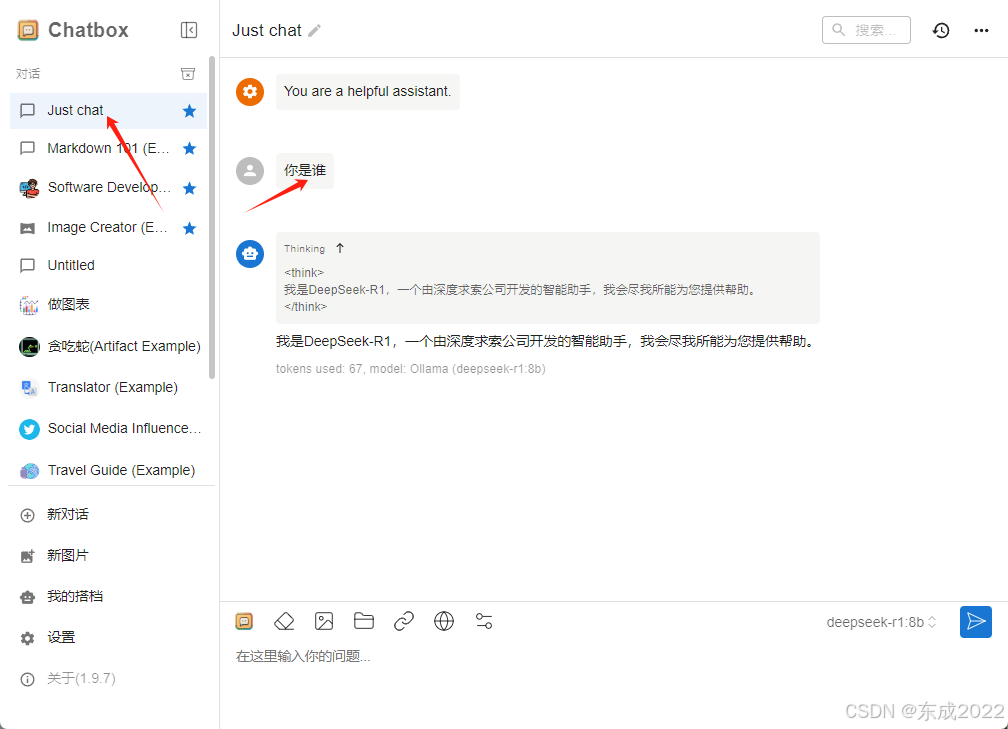Open the history clock icon
Screen dimensions: 1008x729
[941, 30]
